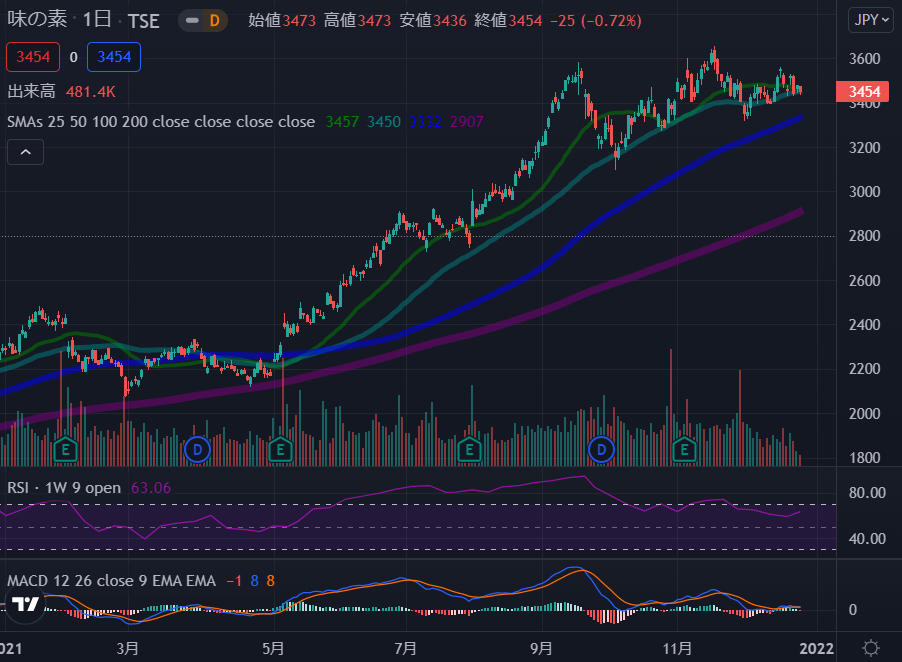The height and width of the screenshot is (662, 902).
Task: Click the blue buy price 3454 button
Action: (114, 57)
